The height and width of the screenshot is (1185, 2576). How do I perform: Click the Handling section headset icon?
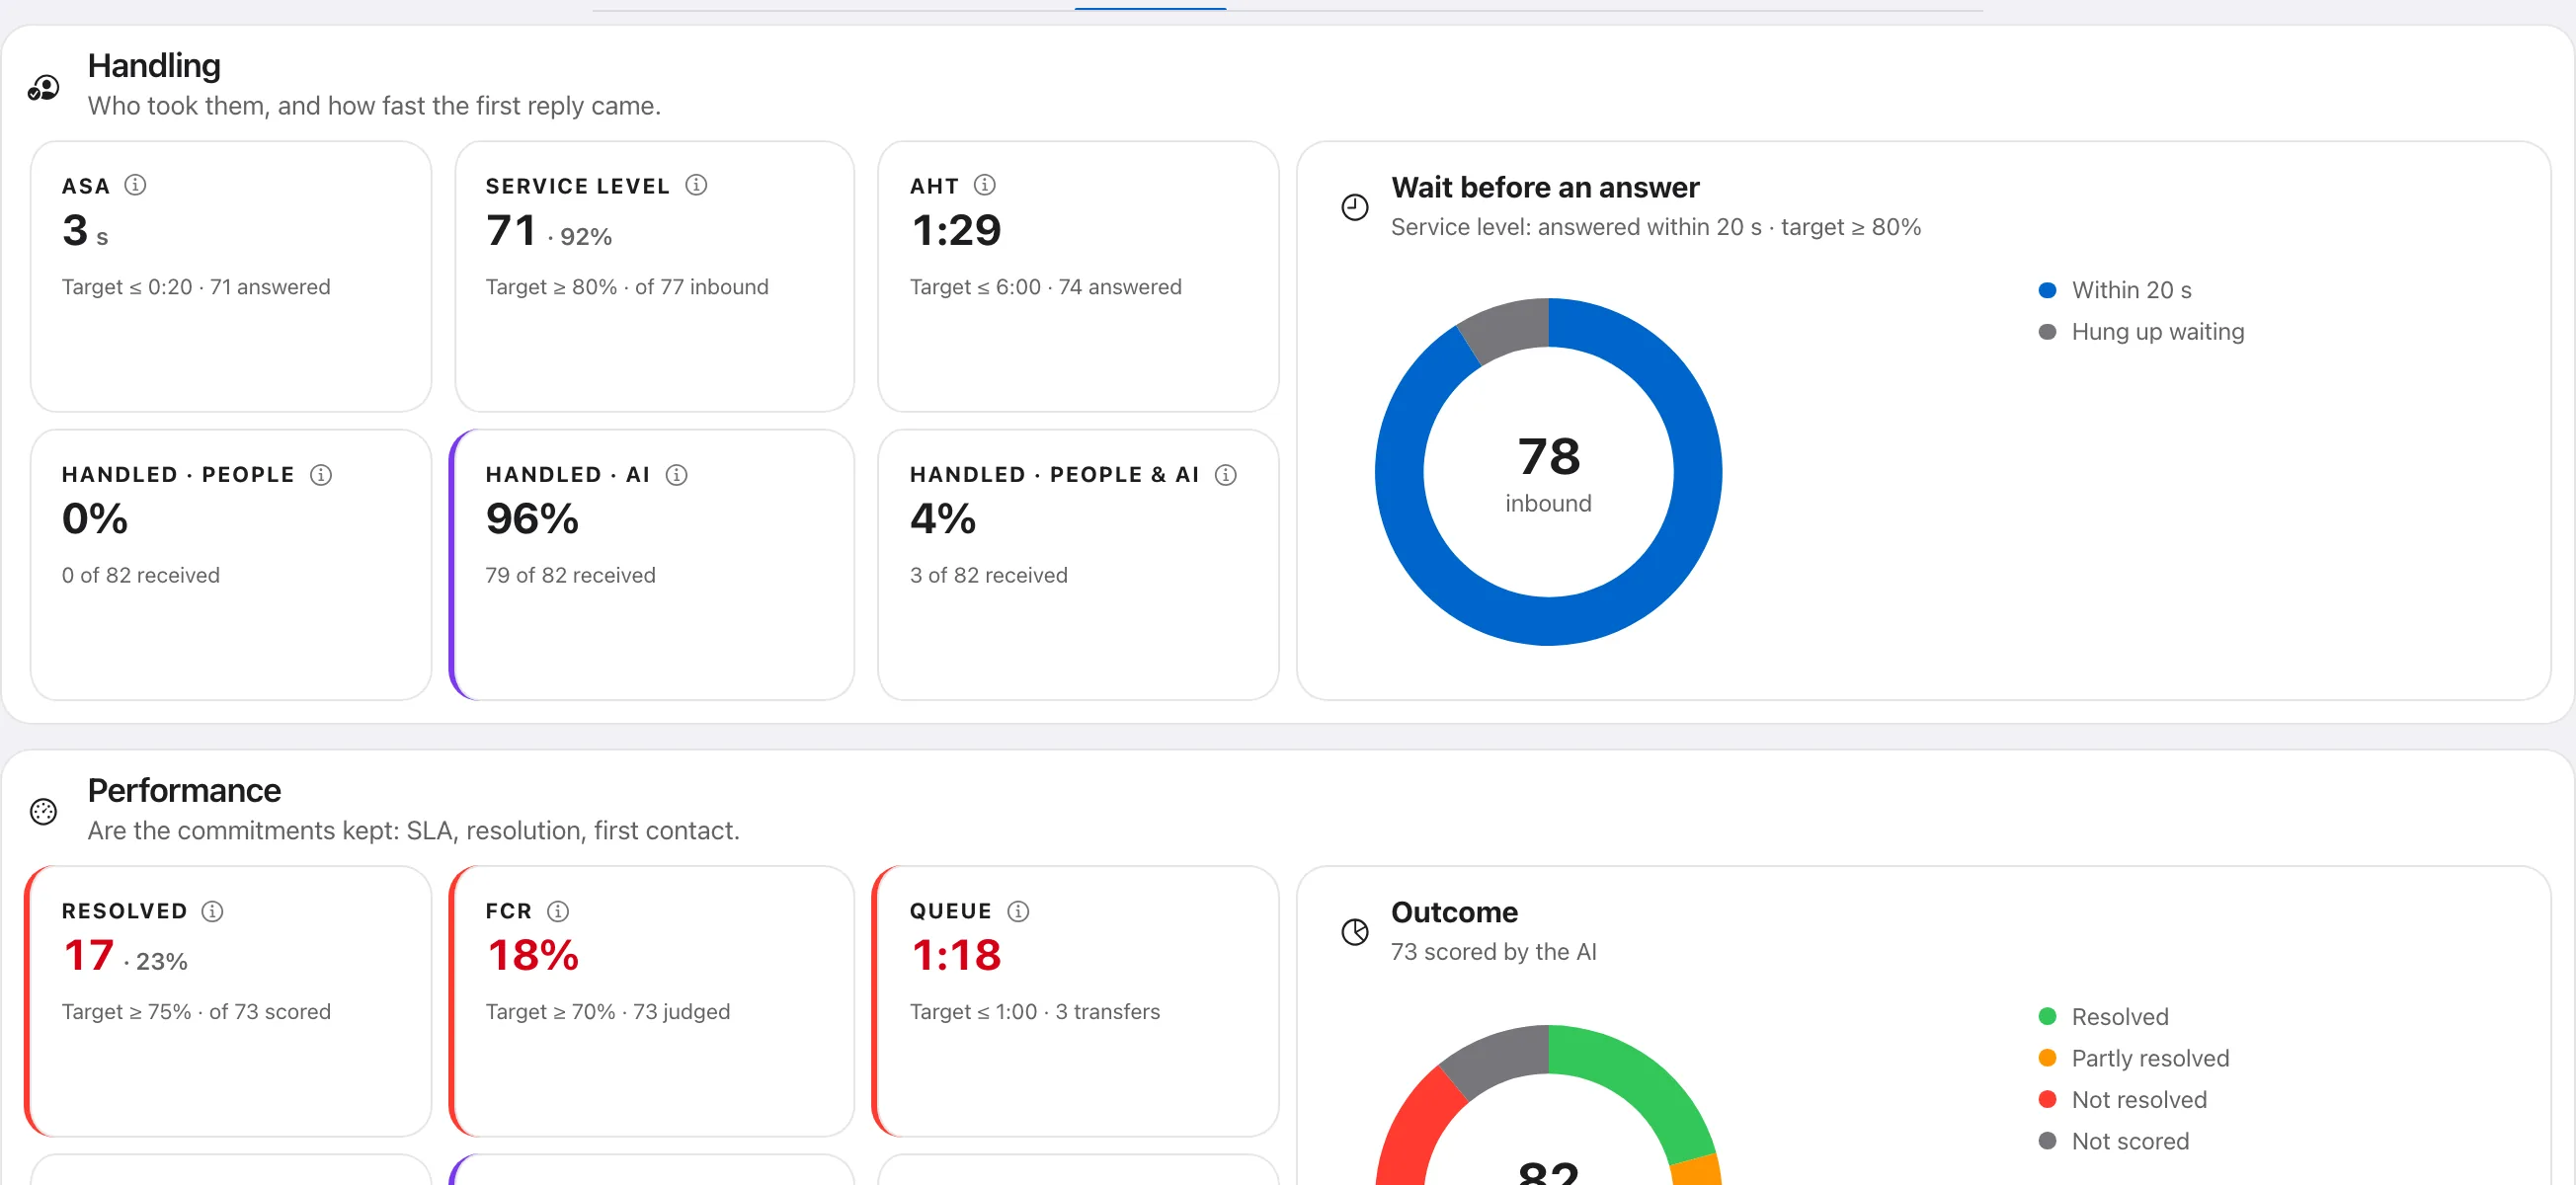[43, 87]
